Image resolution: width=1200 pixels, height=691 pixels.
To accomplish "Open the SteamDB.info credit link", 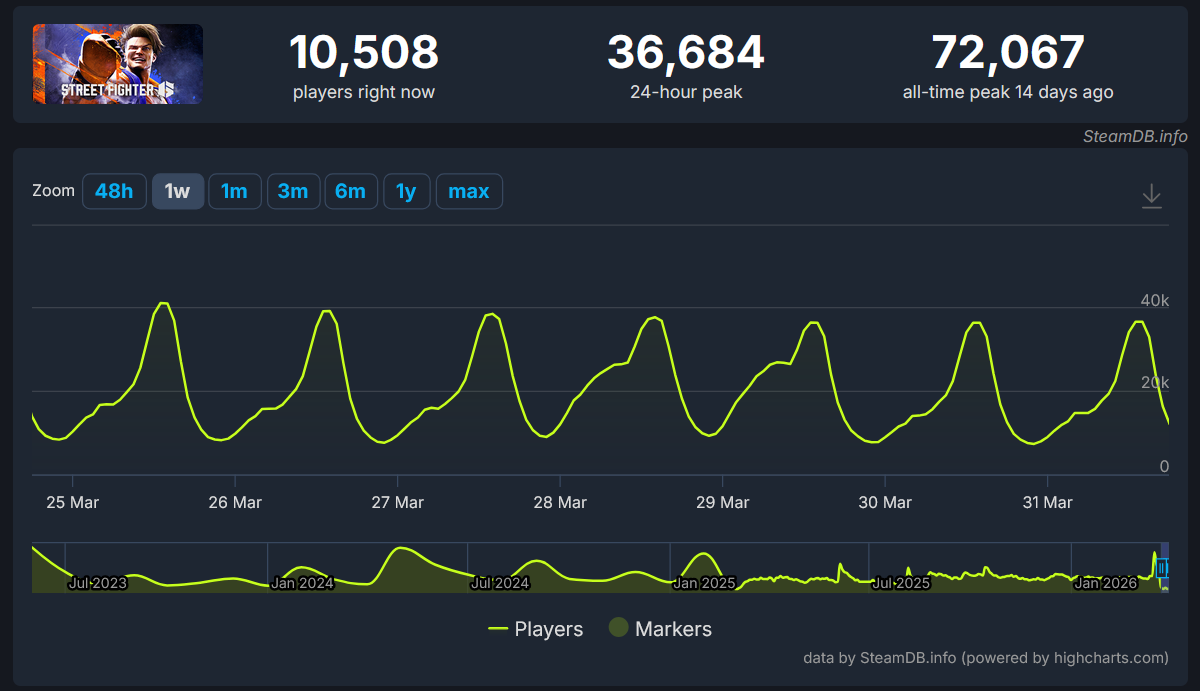I will pos(1134,137).
